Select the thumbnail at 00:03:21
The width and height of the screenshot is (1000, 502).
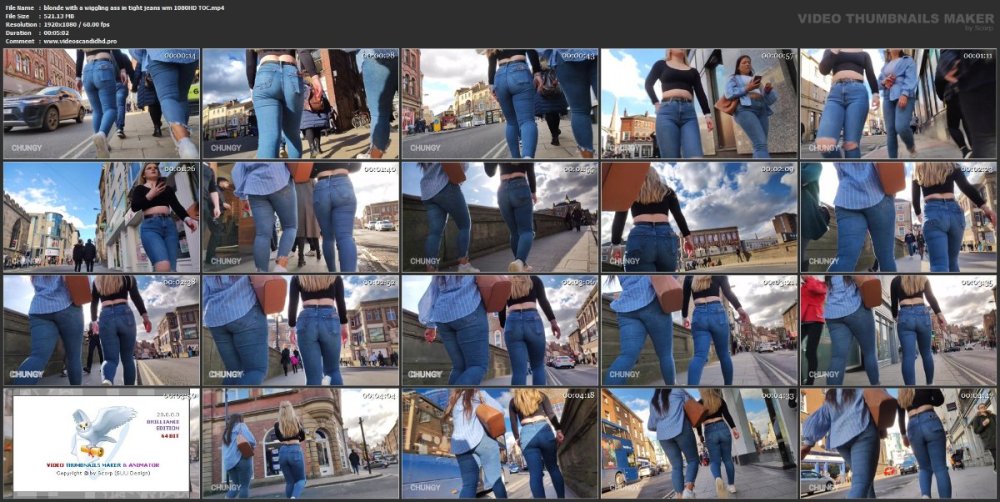click(700, 330)
